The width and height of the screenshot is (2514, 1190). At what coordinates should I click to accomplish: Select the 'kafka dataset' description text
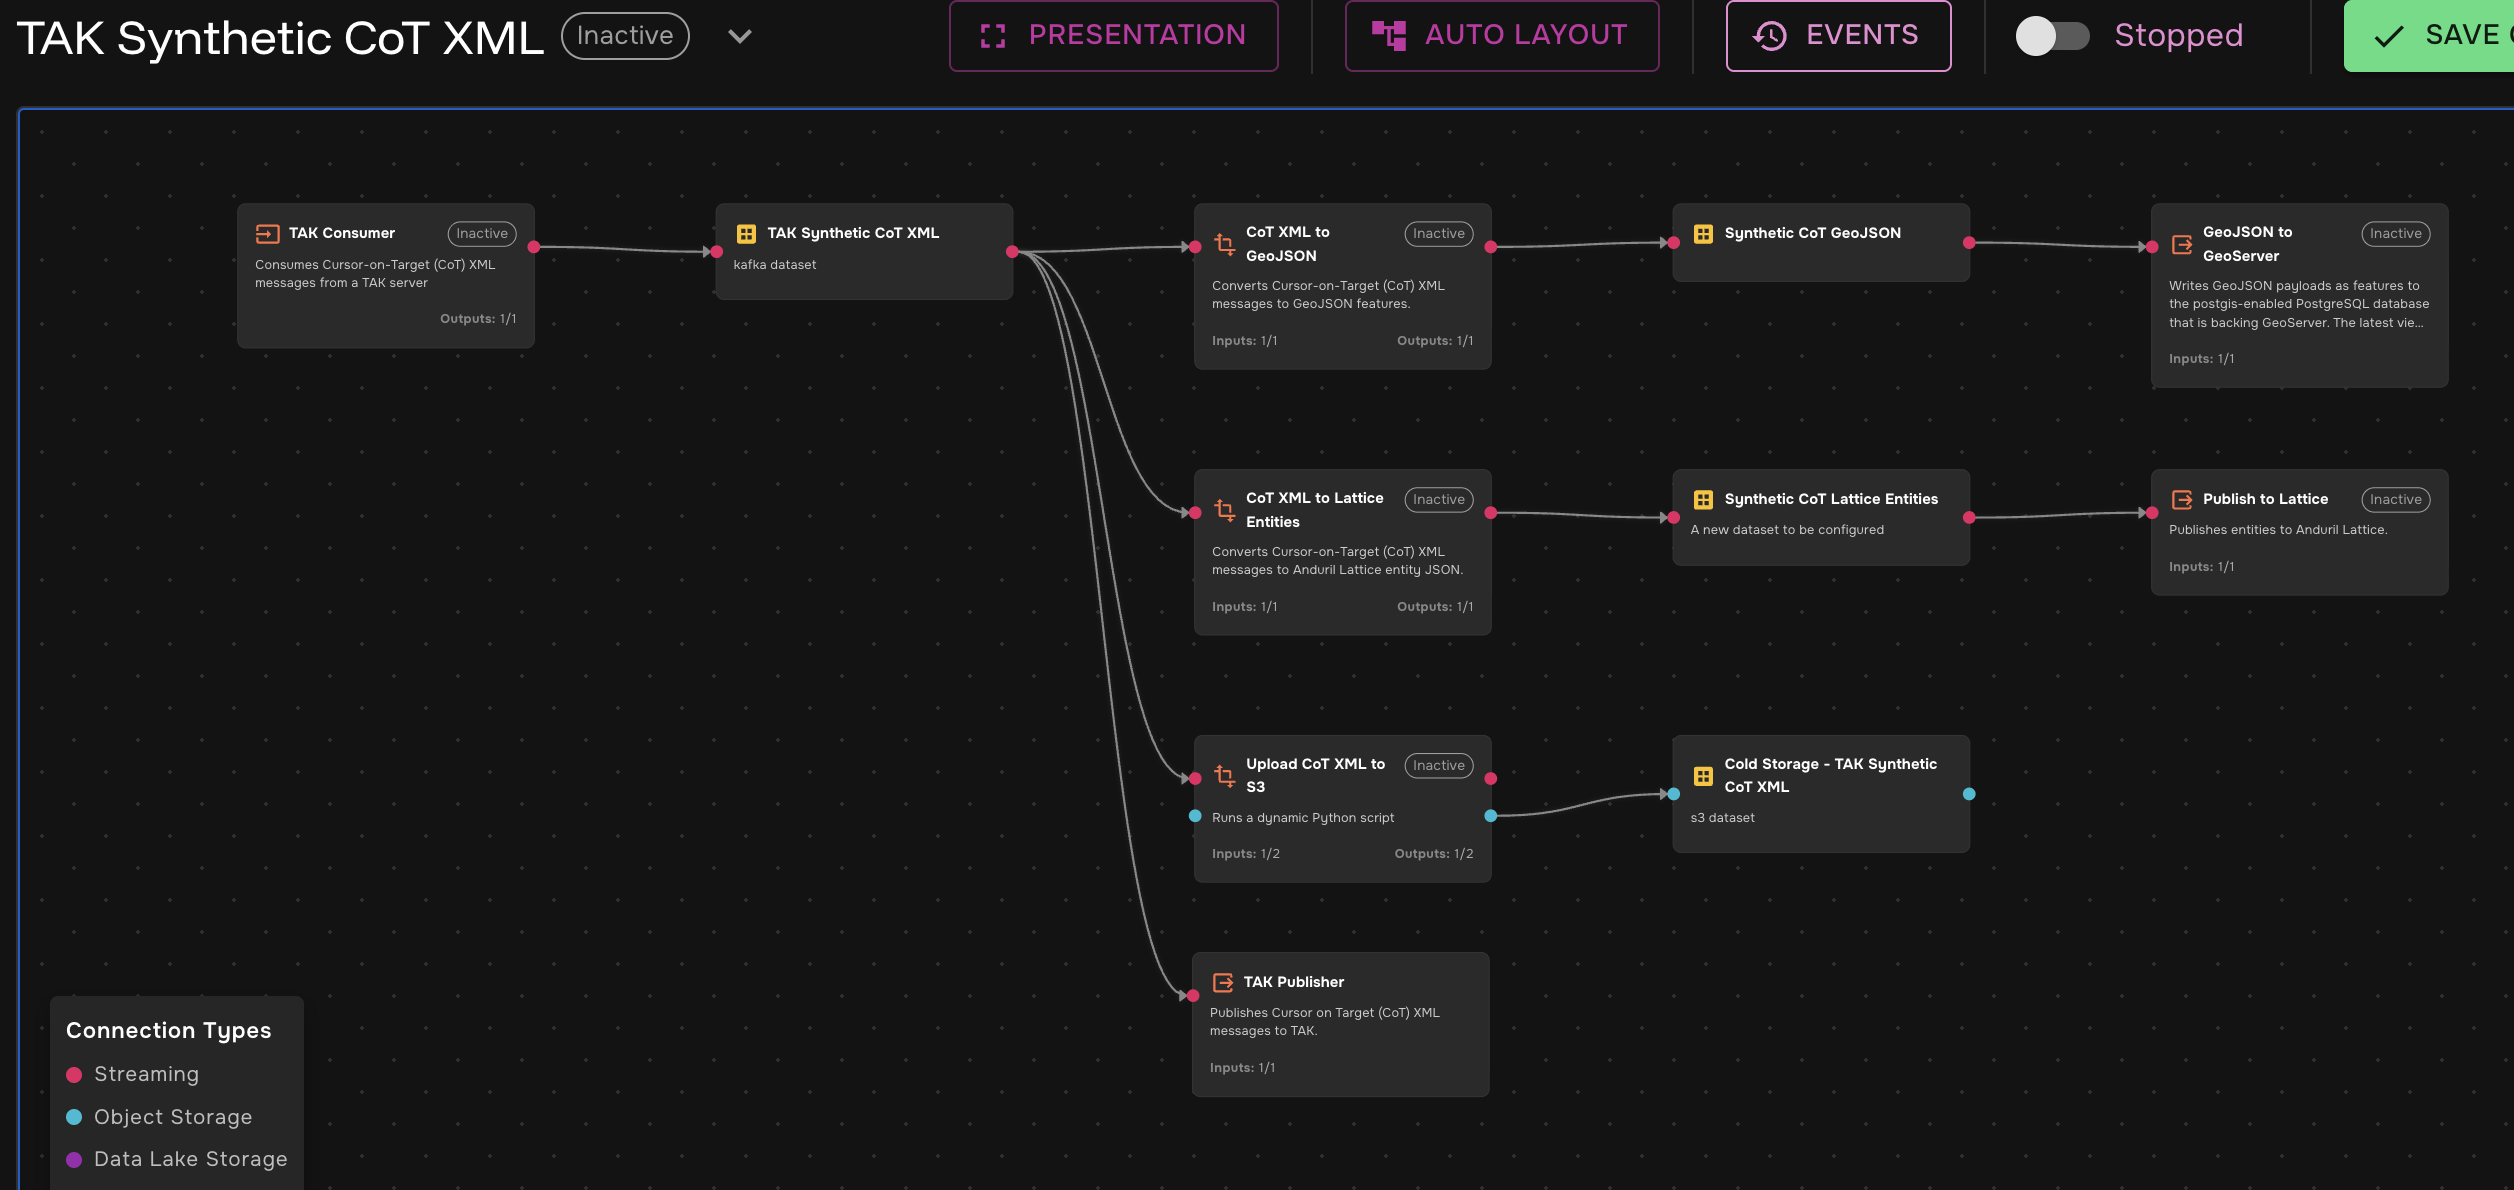click(775, 265)
